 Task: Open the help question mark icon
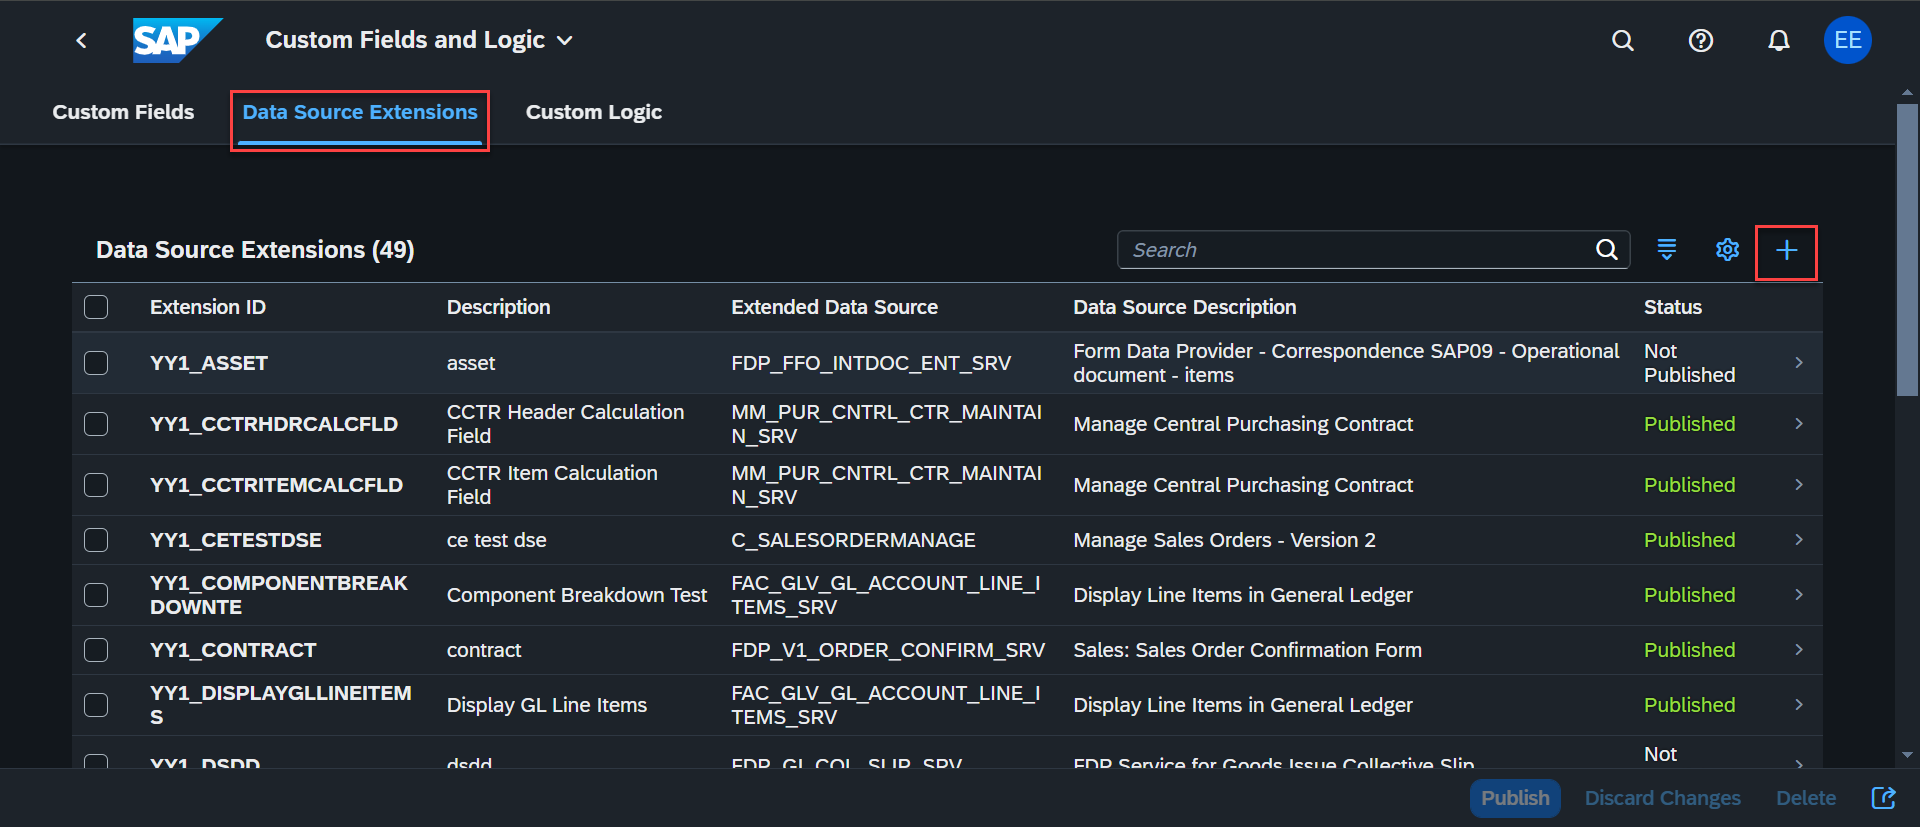click(1701, 40)
